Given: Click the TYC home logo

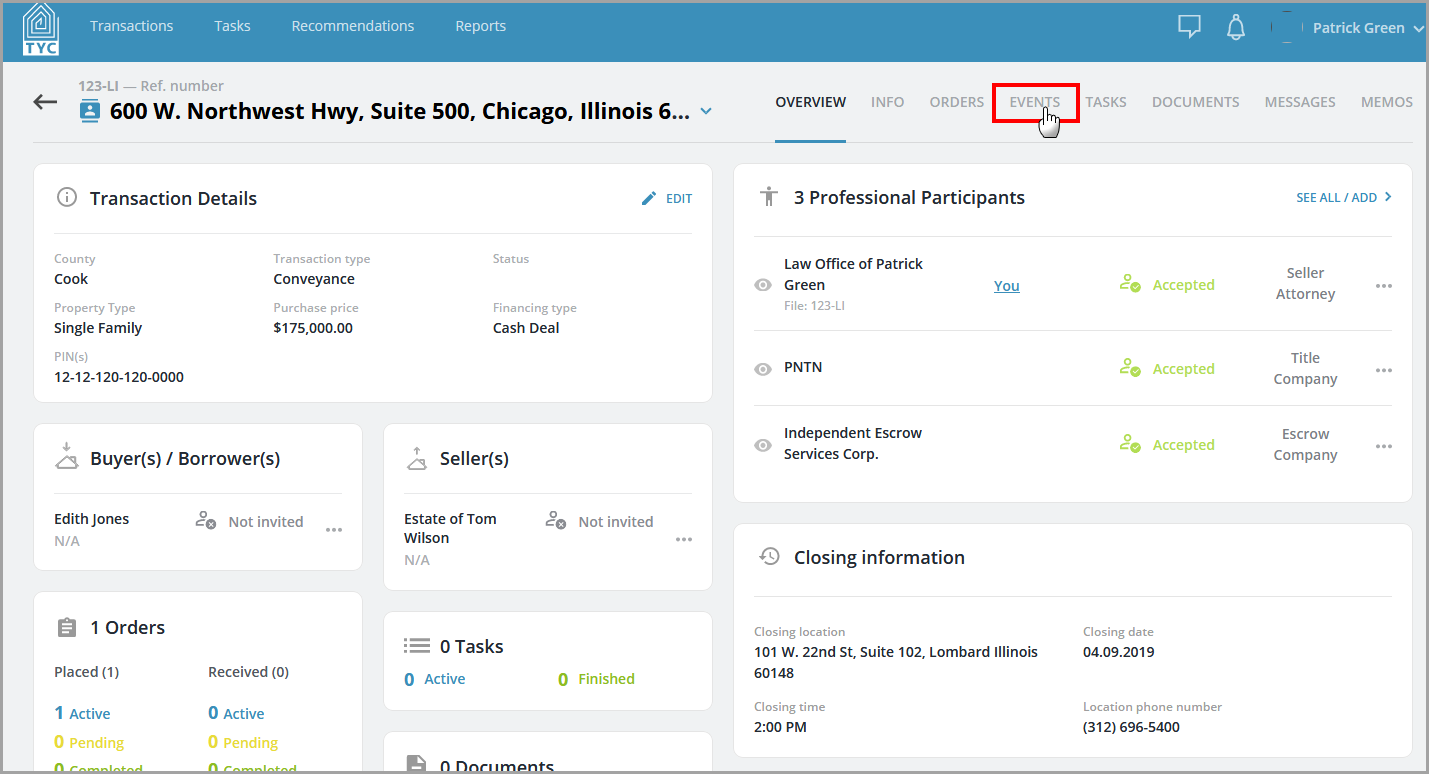Looking at the screenshot, I should coord(40,30).
